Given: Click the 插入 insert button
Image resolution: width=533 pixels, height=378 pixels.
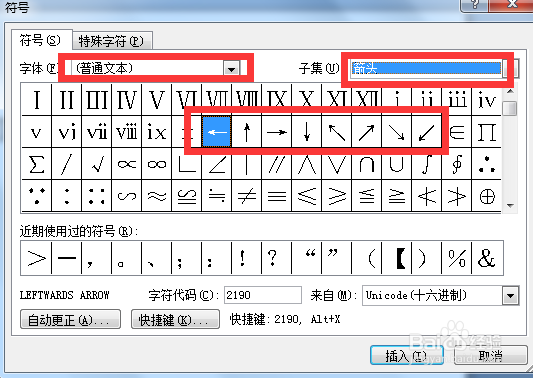Looking at the screenshot, I should [407, 356].
